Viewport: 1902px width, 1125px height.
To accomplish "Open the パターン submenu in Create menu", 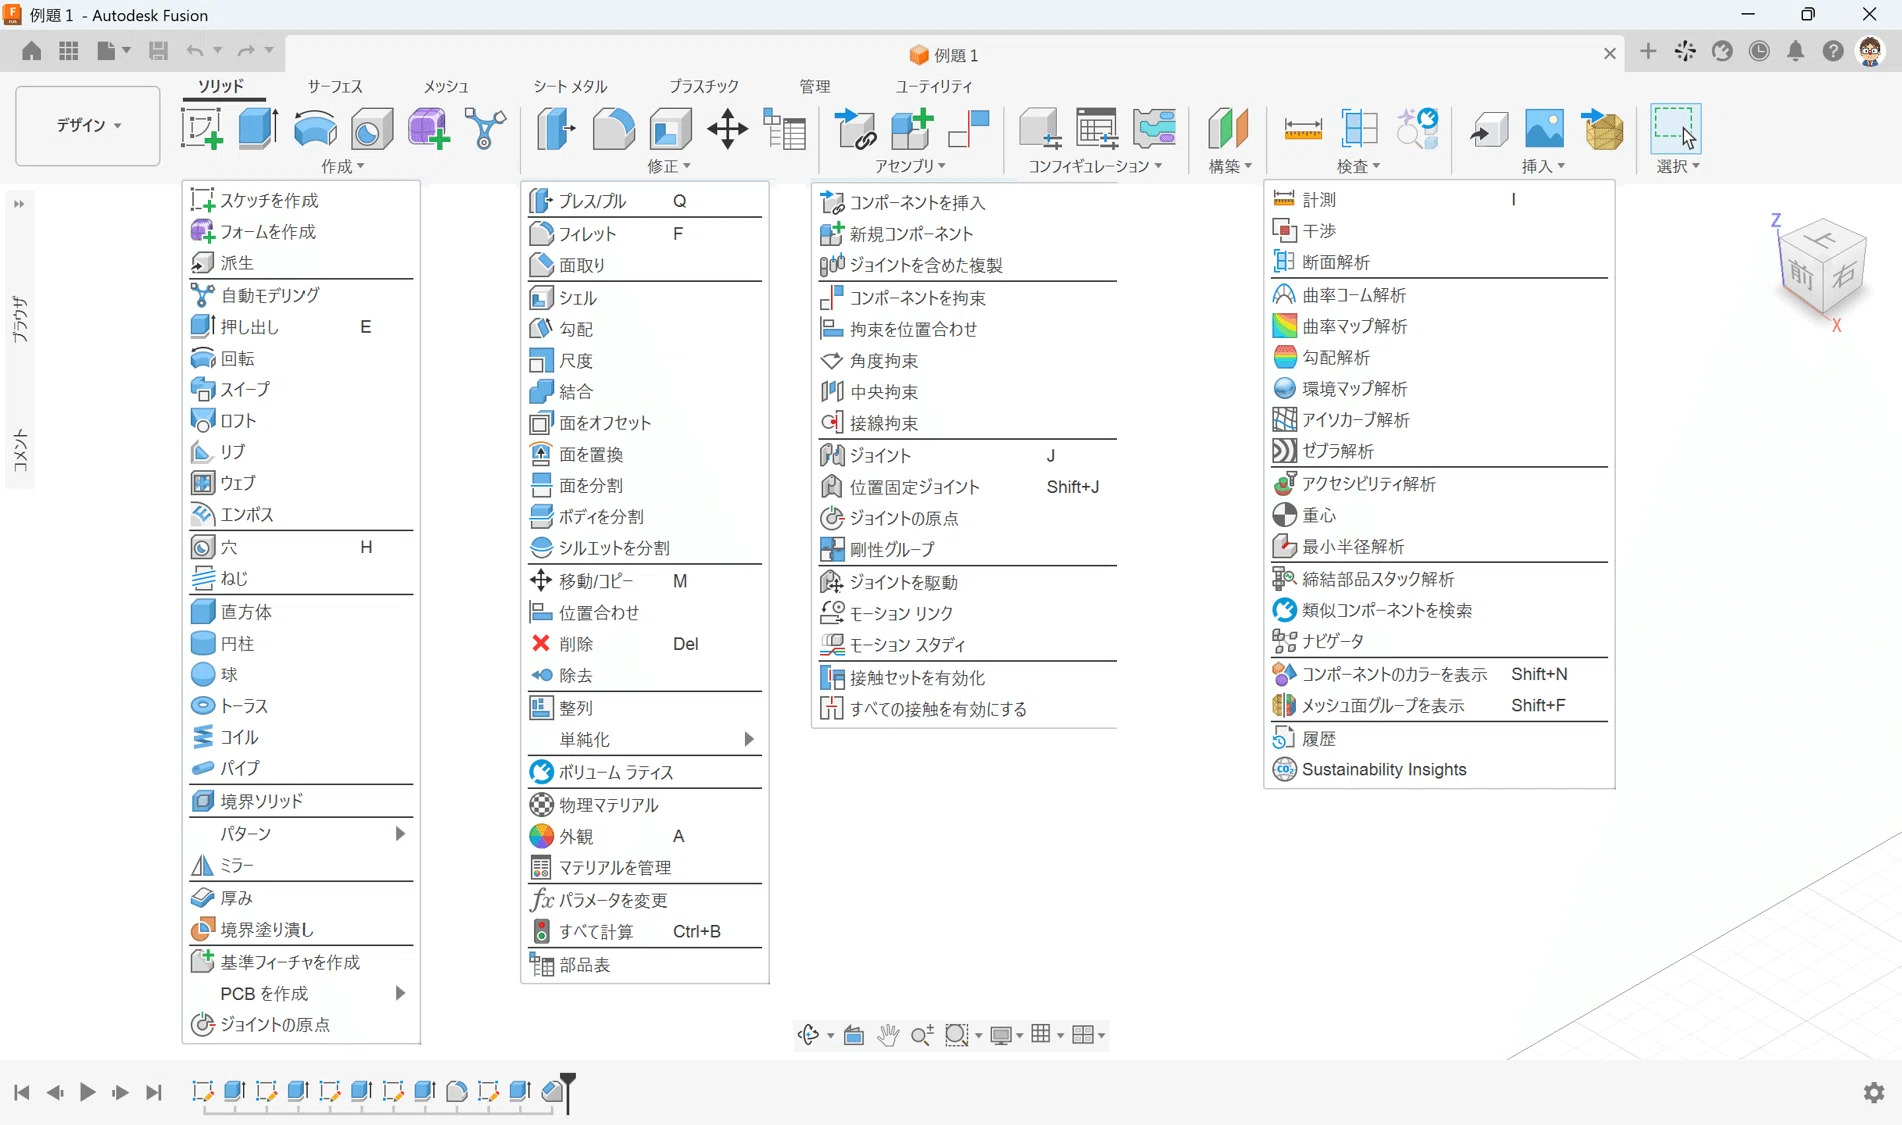I will pyautogui.click(x=301, y=834).
